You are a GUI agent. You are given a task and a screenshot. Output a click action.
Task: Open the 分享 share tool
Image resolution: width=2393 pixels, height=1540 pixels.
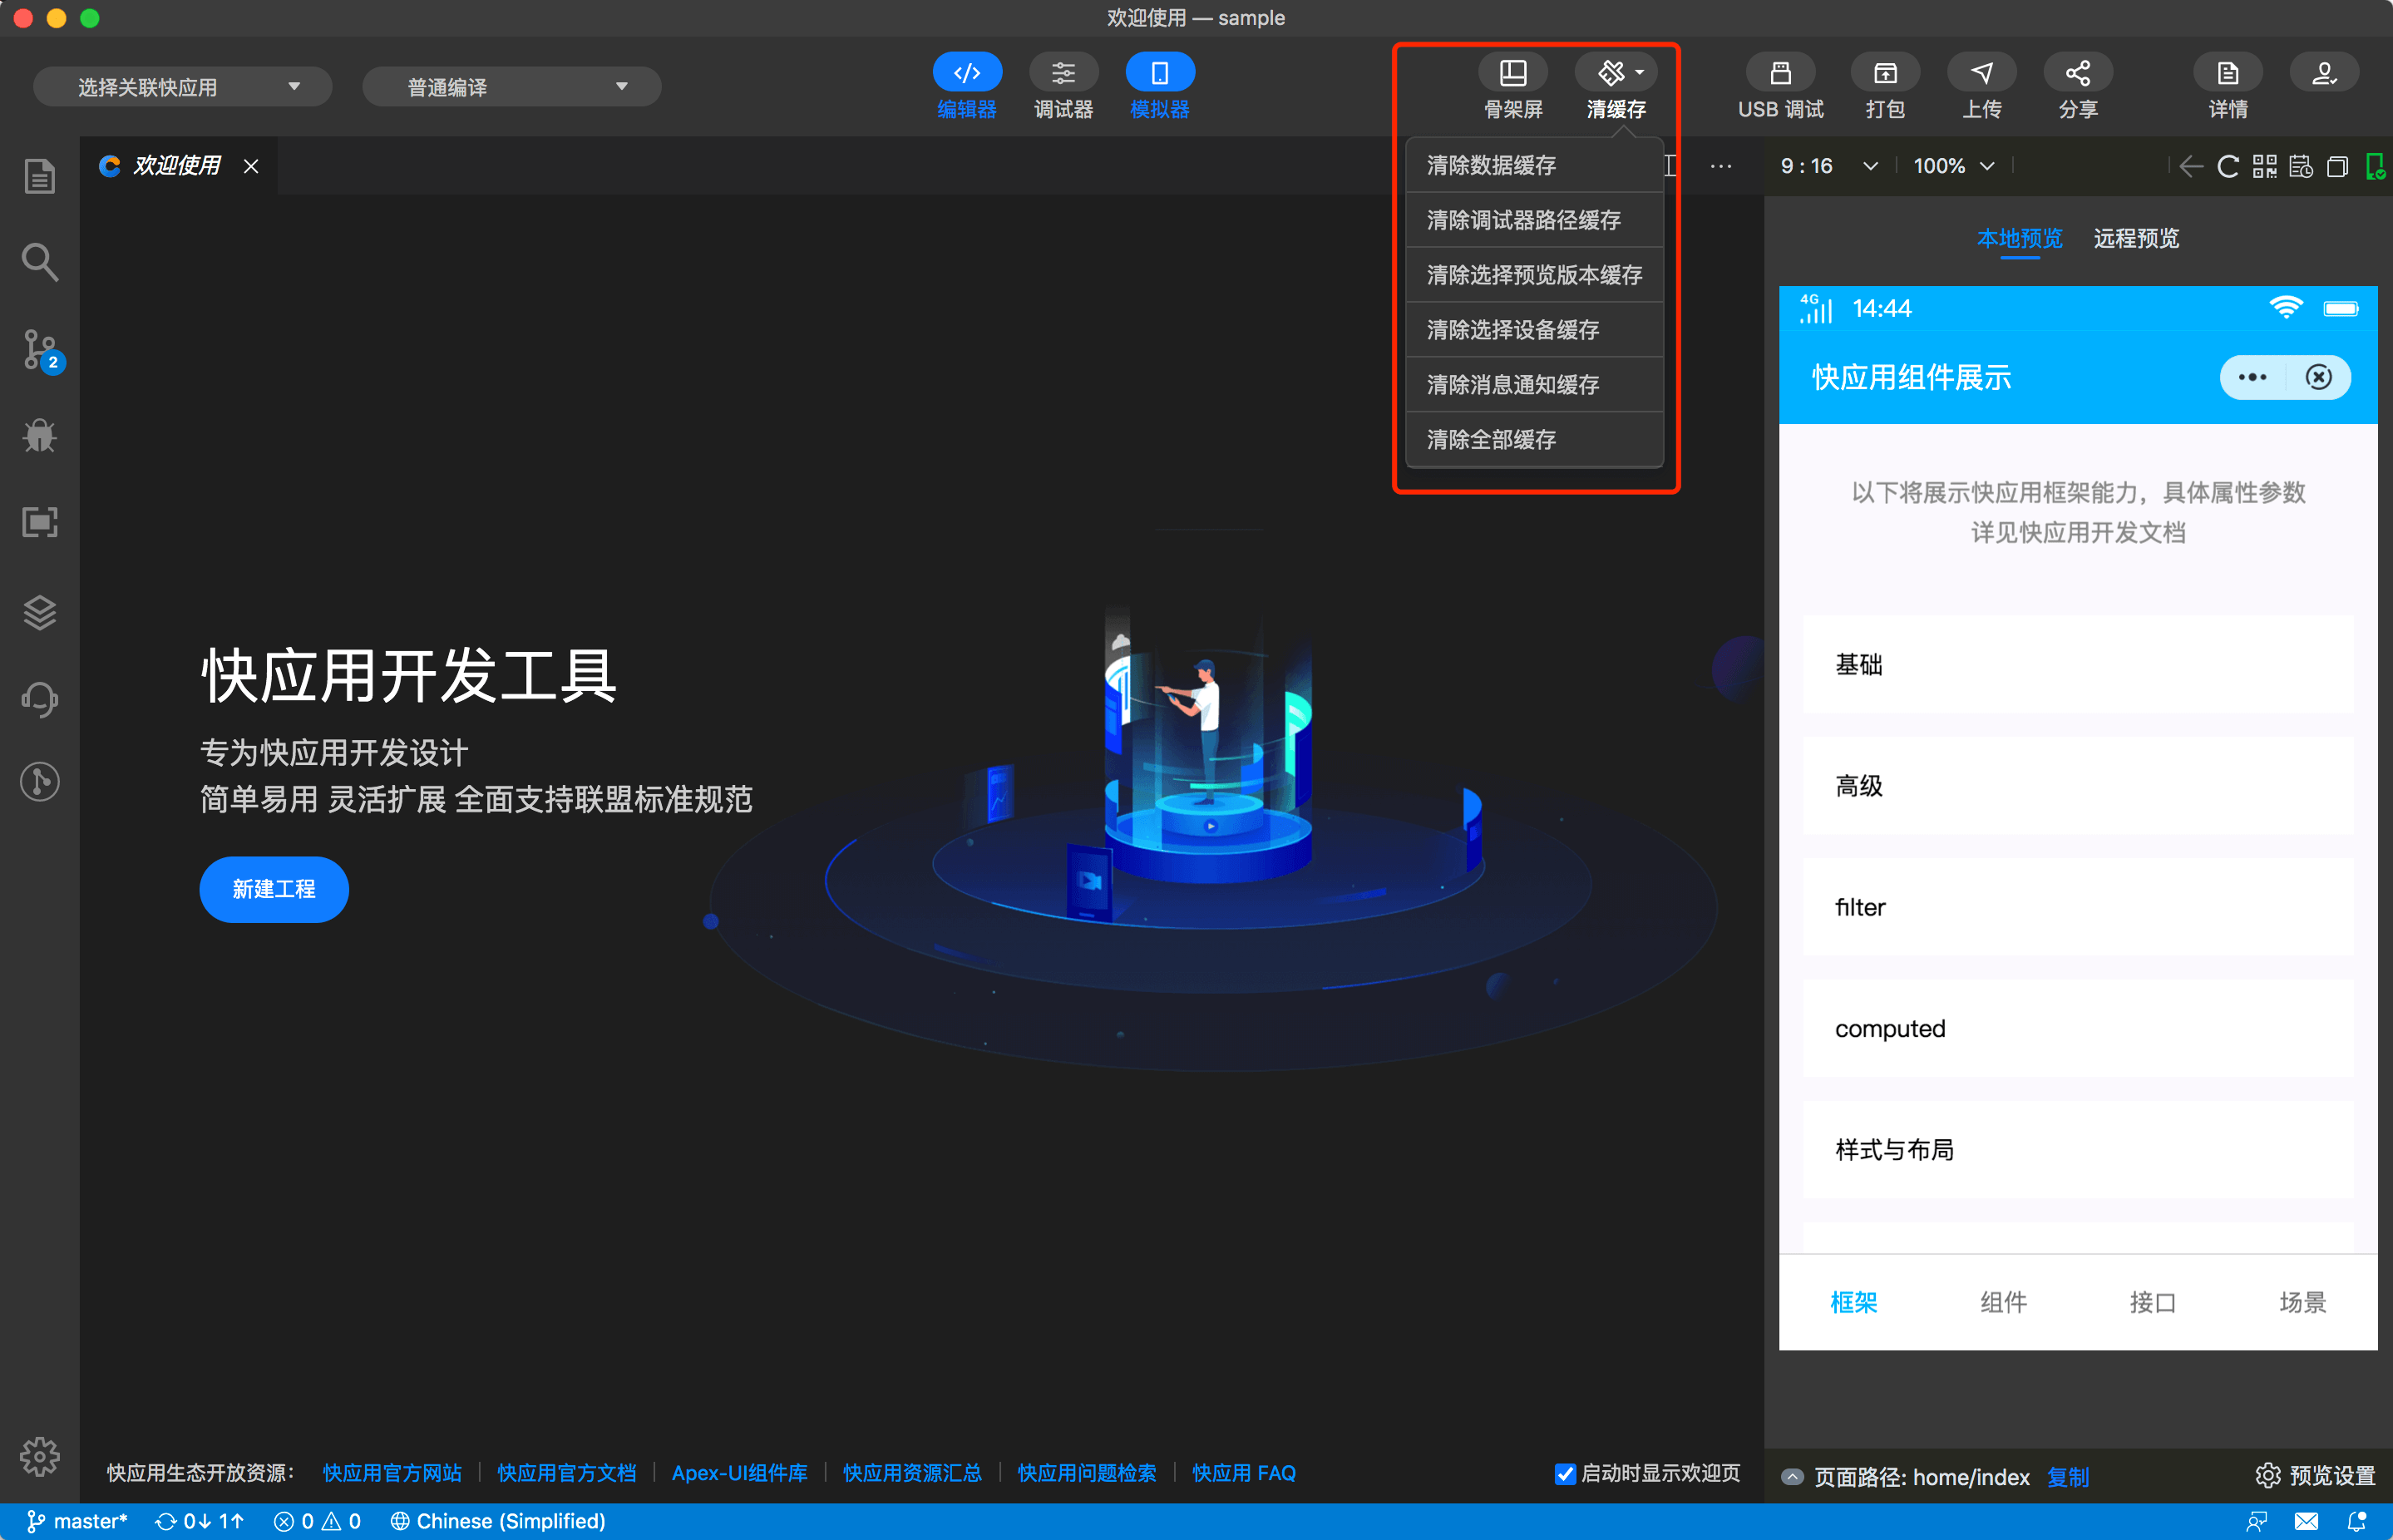[x=2078, y=85]
